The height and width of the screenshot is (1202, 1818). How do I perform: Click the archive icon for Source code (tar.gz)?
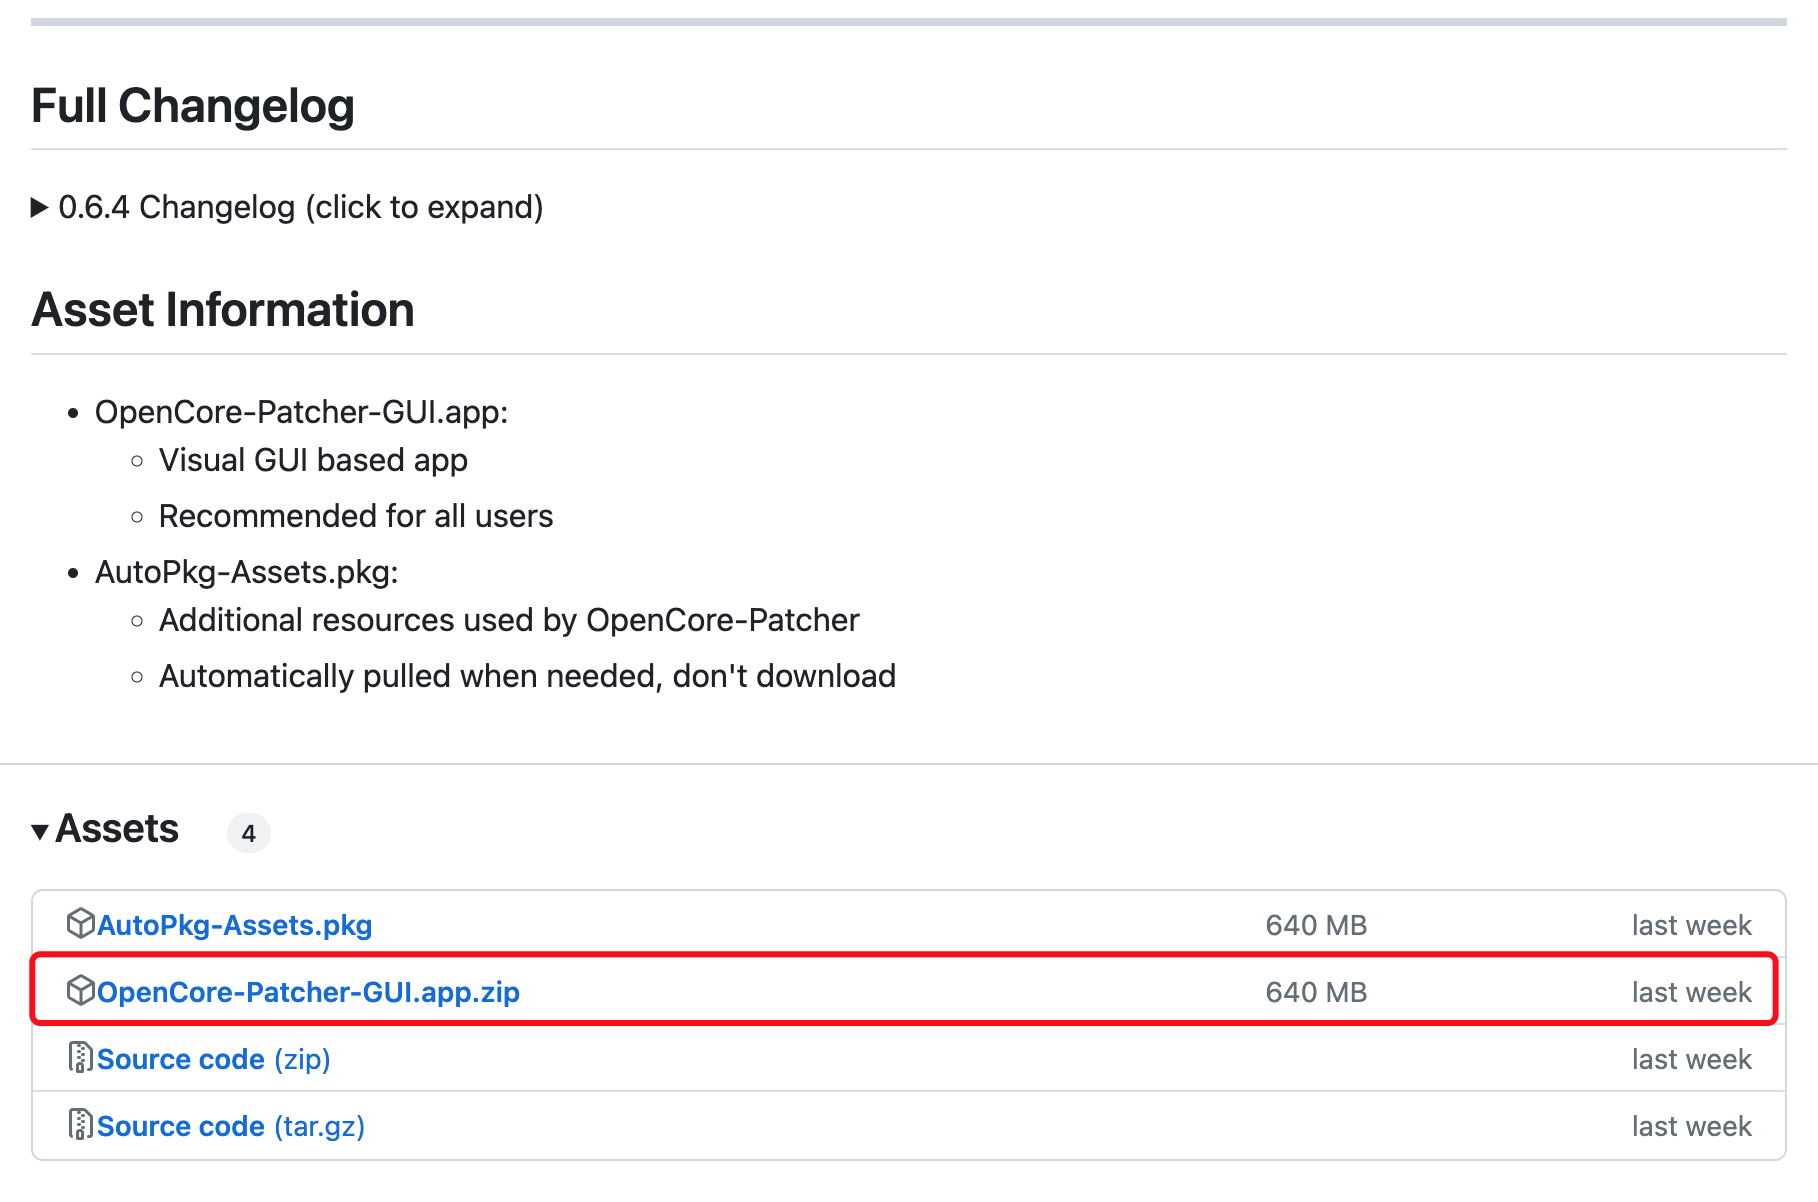[80, 1125]
